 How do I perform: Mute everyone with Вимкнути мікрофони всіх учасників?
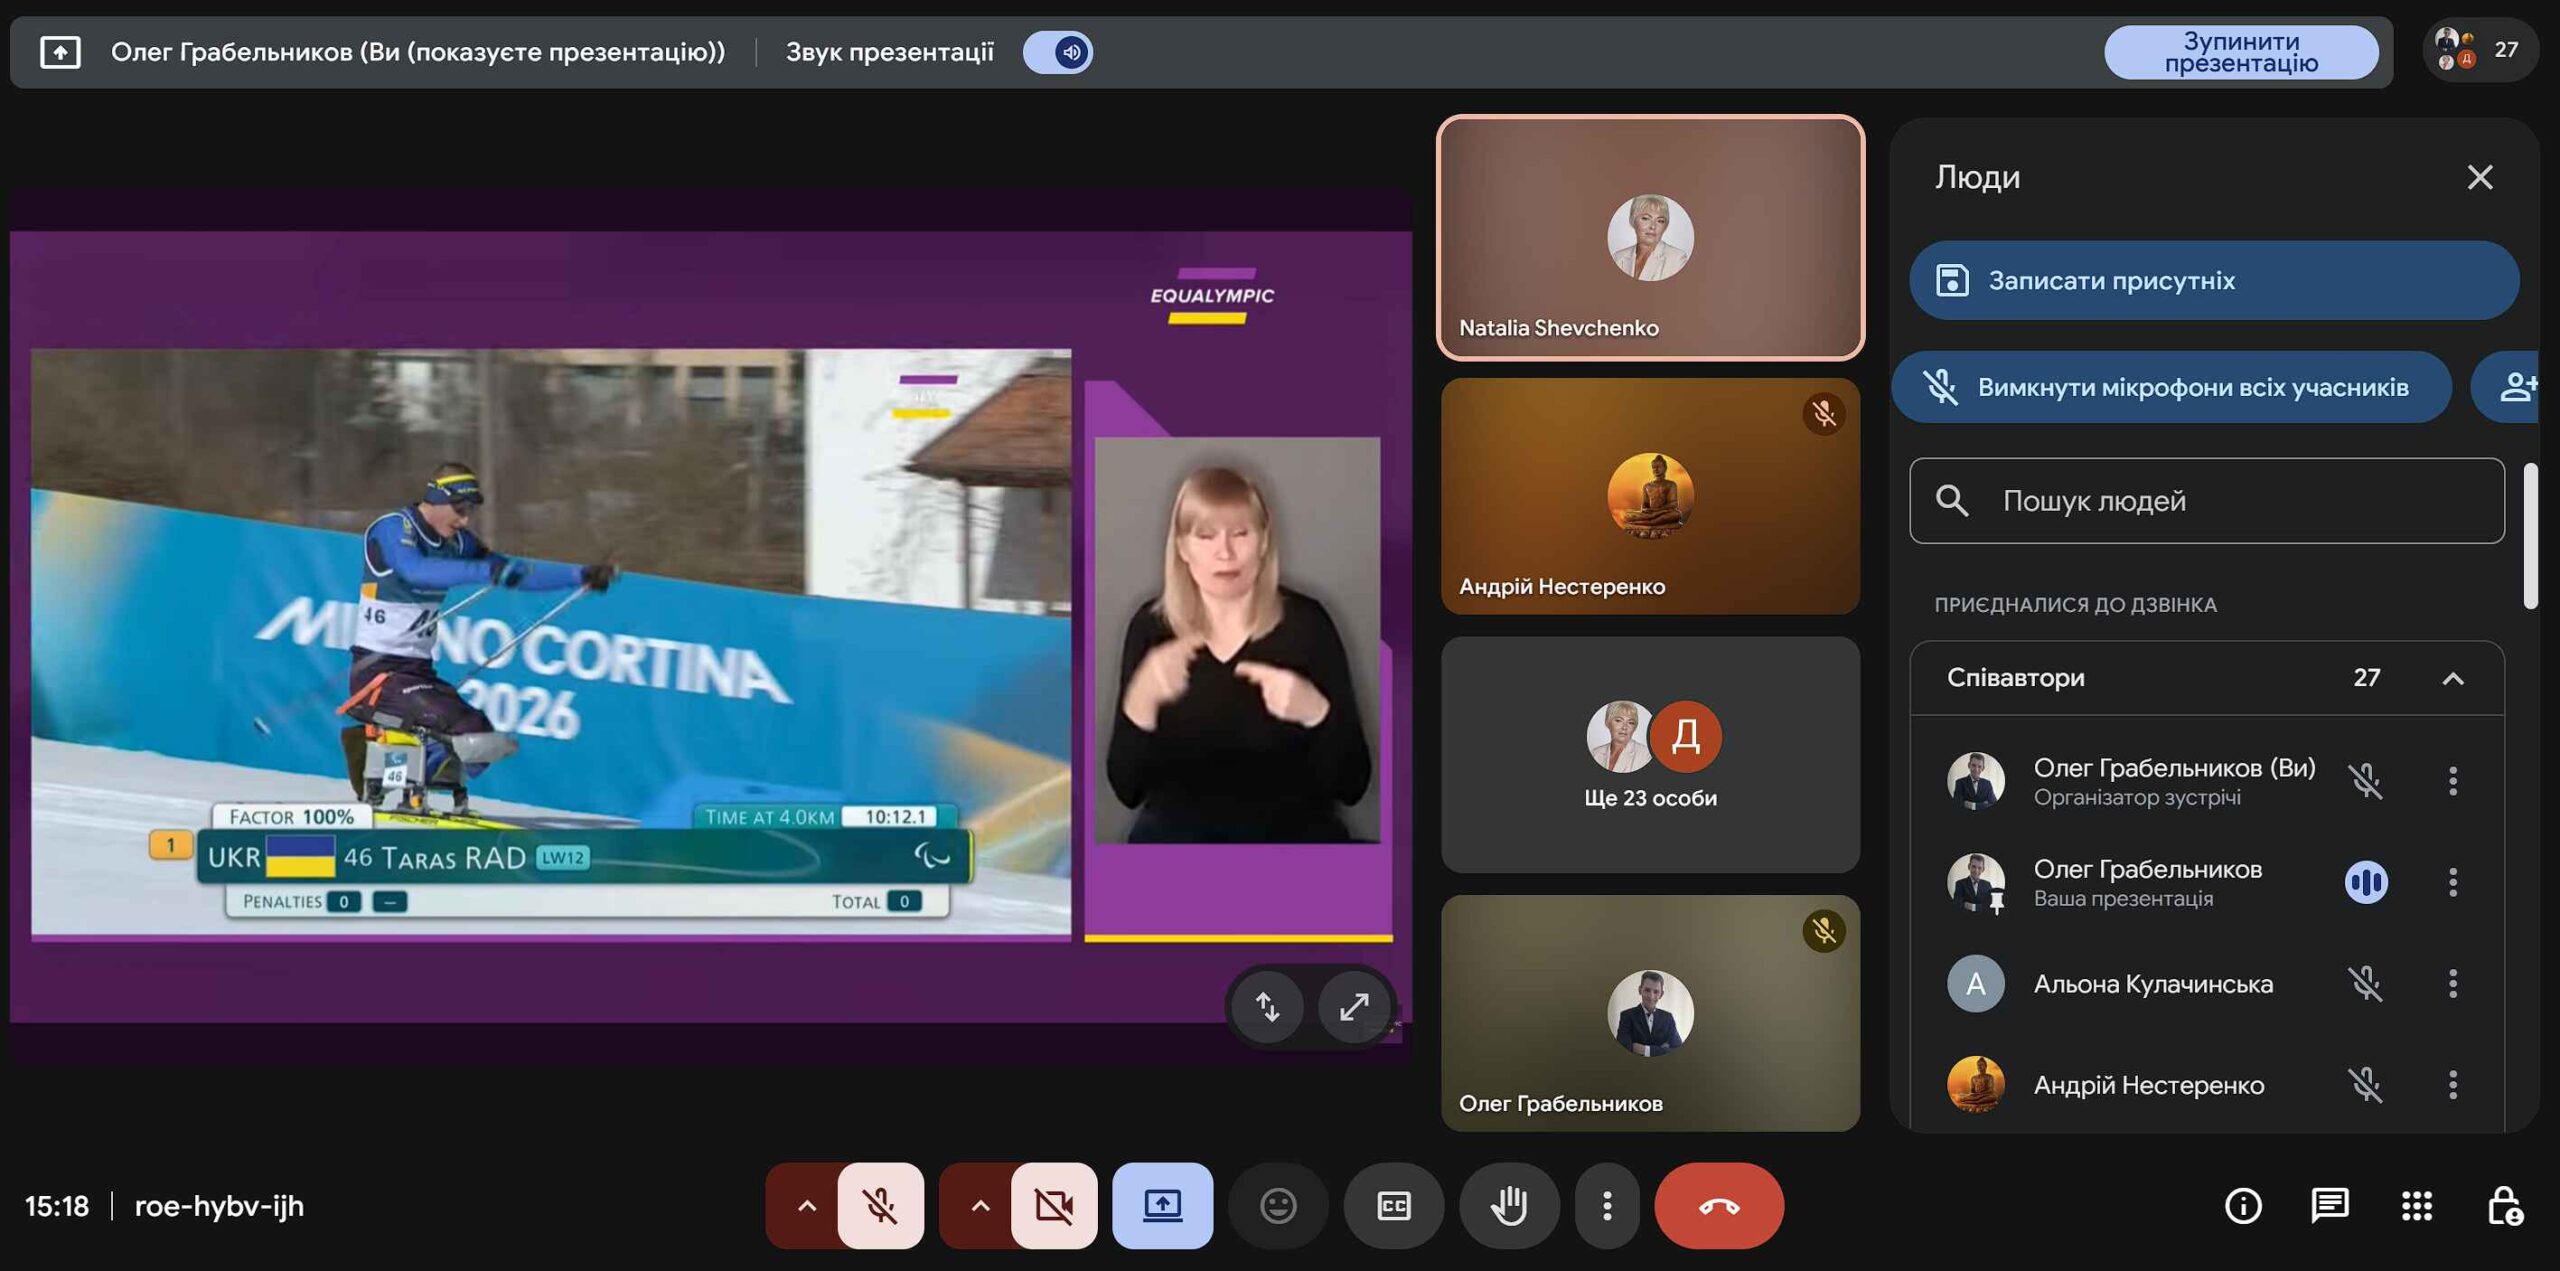[2170, 387]
